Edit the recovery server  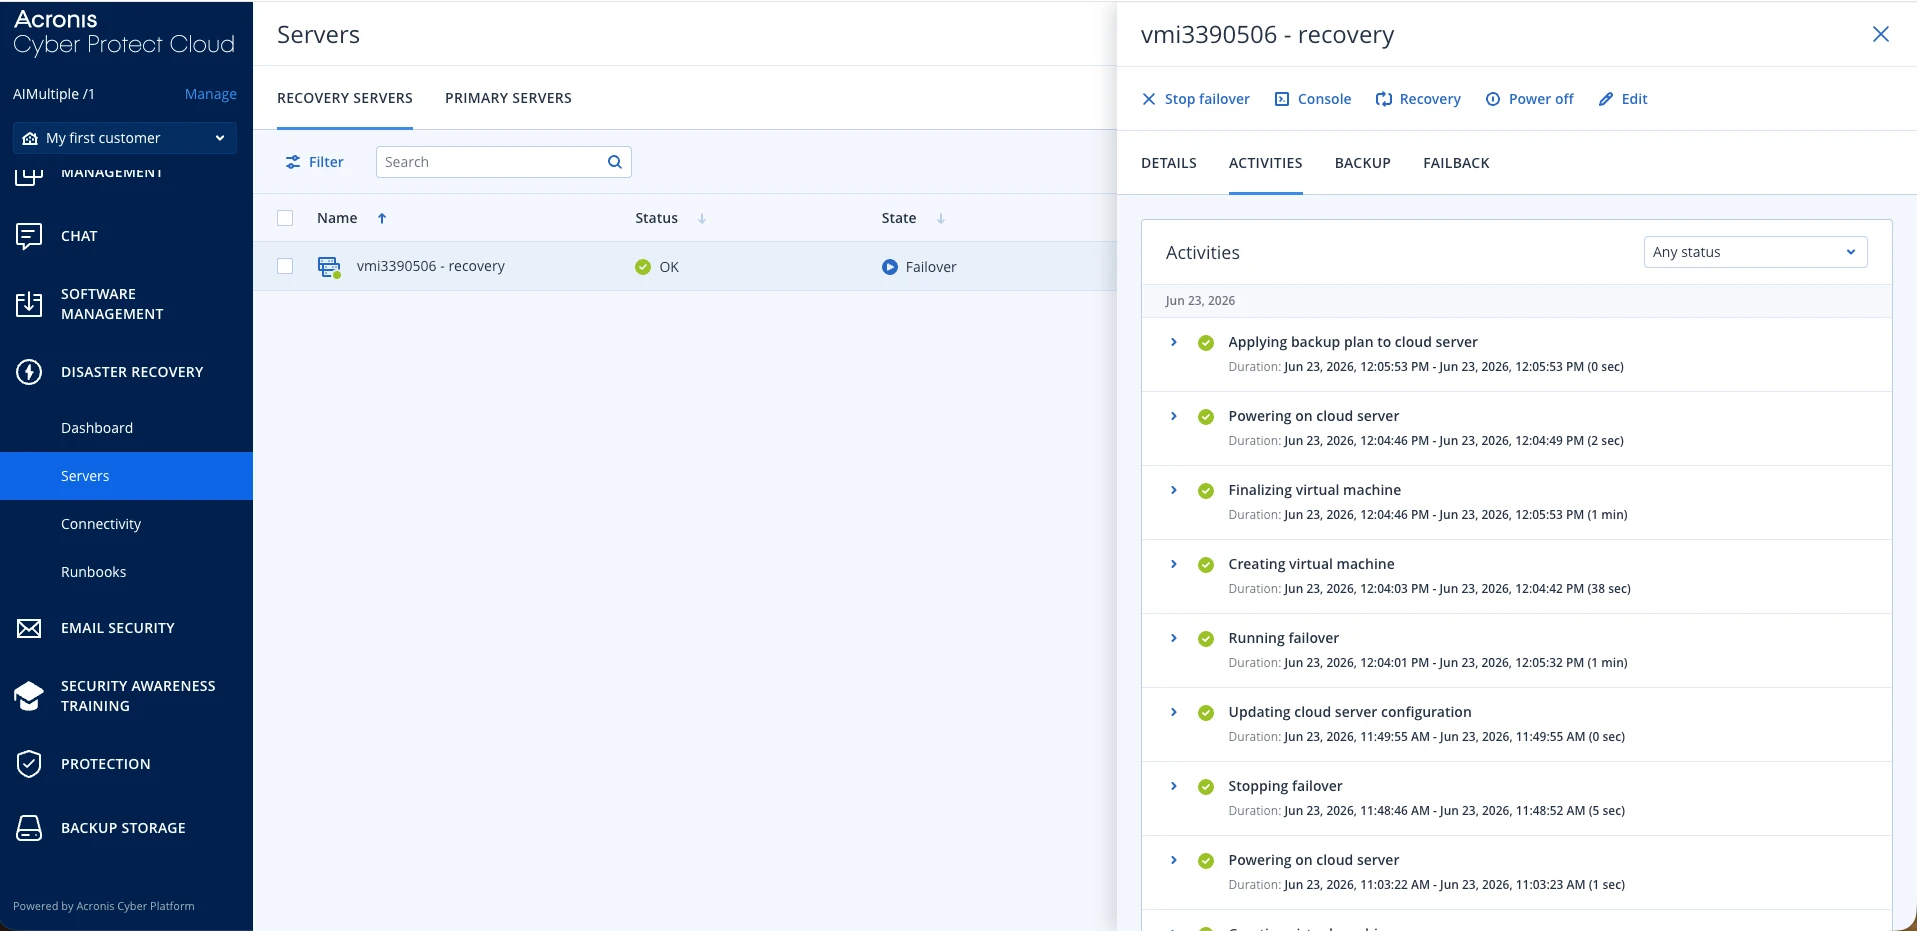coord(1623,99)
